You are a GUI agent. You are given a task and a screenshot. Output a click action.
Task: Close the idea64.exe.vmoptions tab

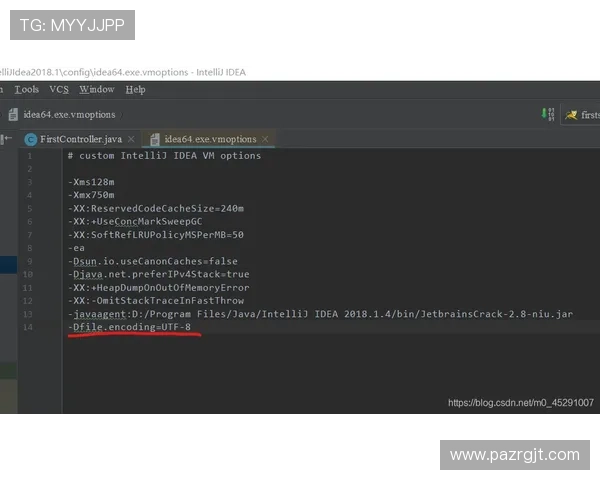(x=265, y=139)
